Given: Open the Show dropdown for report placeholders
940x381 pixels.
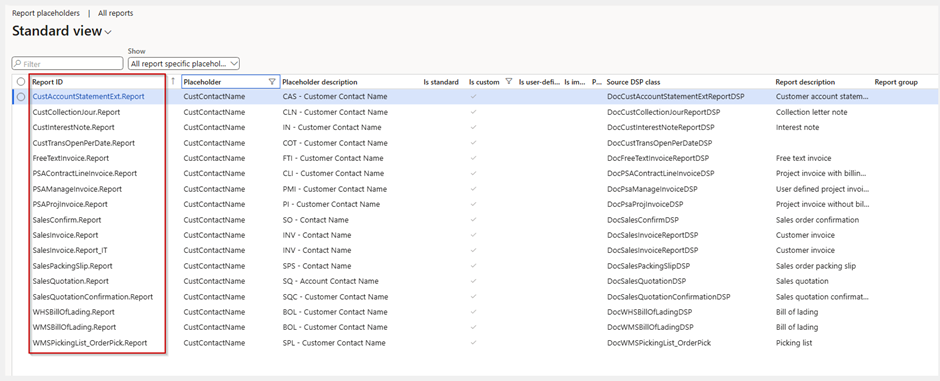Looking at the screenshot, I should point(183,63).
